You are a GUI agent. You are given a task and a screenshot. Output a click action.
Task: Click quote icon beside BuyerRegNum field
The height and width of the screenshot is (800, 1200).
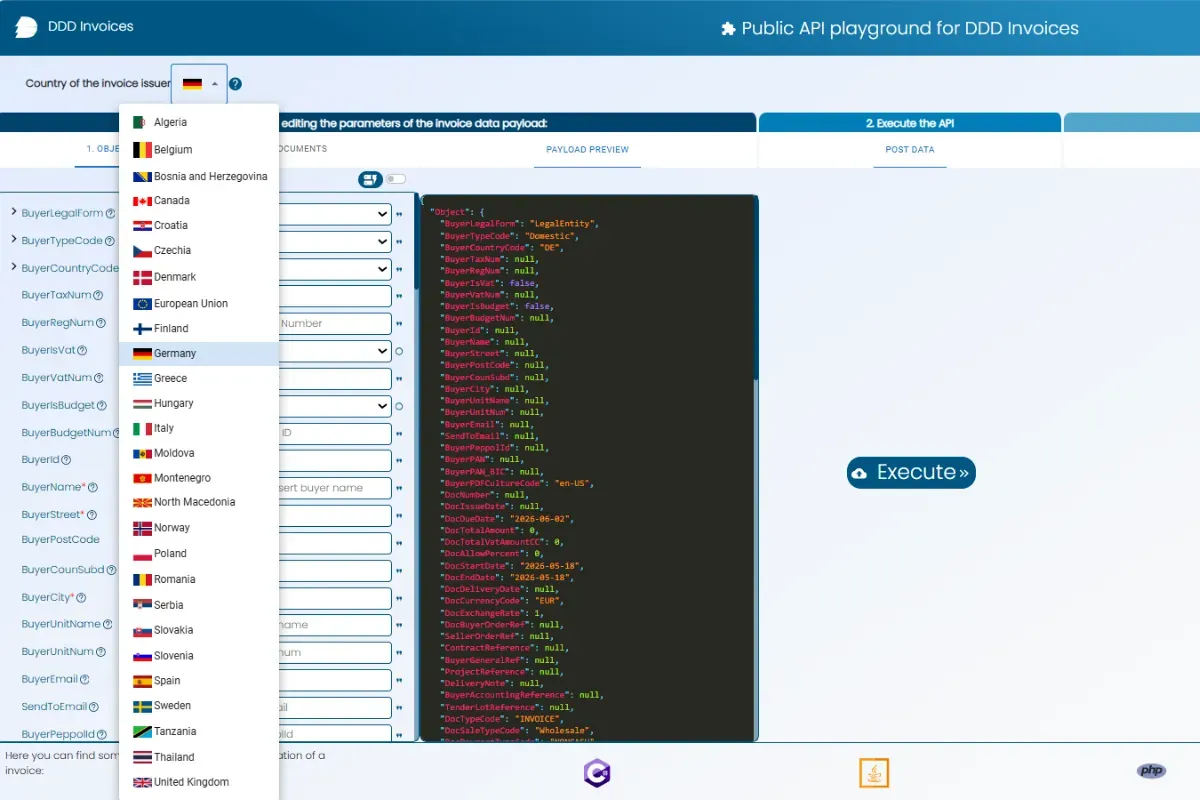[399, 324]
